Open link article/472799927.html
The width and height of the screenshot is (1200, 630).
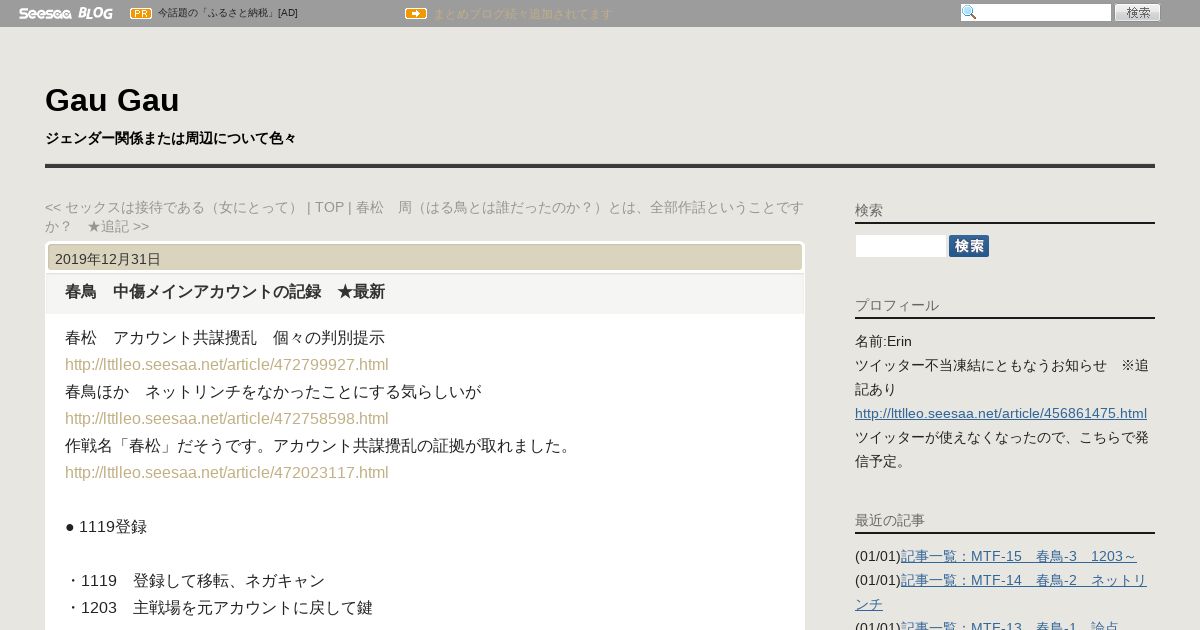click(x=227, y=365)
